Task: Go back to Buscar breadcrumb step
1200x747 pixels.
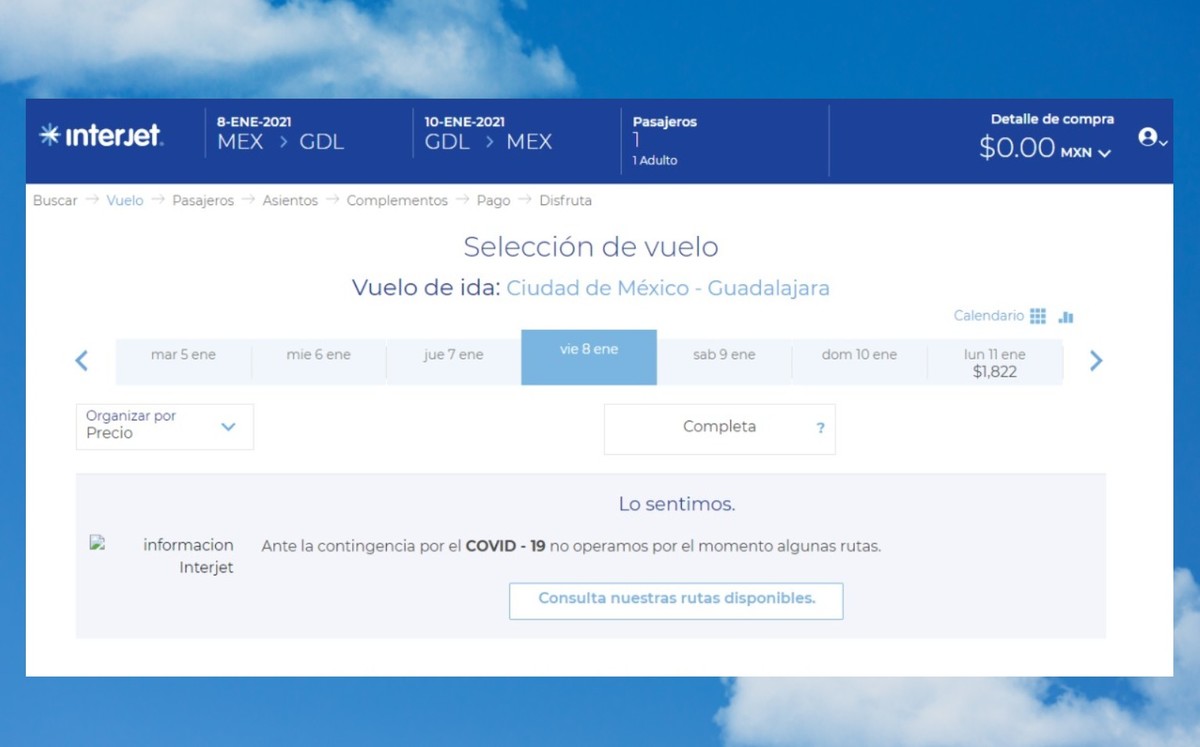Action: (x=55, y=201)
